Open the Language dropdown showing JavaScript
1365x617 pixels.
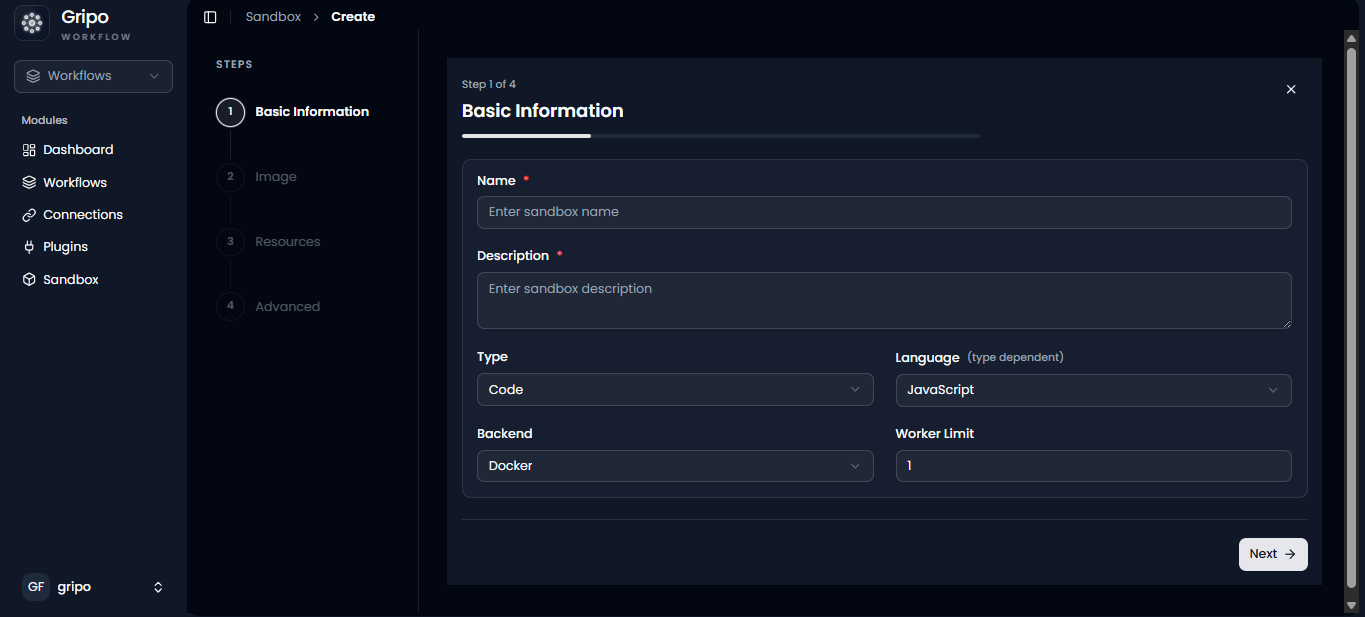click(x=1093, y=390)
